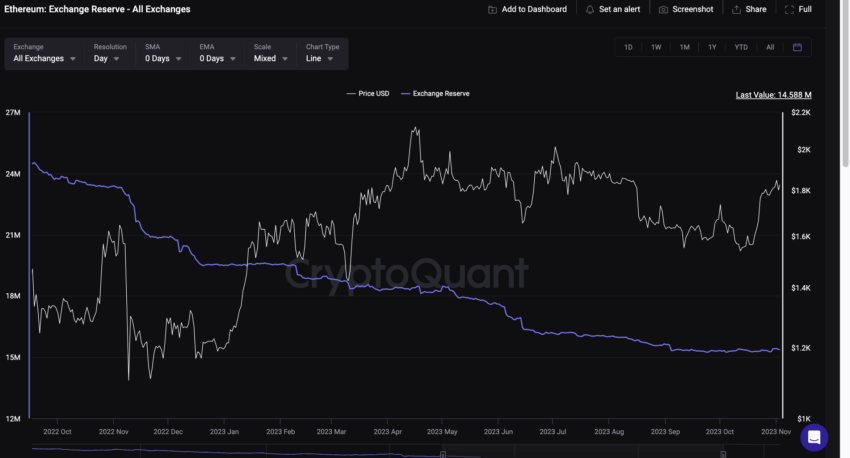Click the Add to Dashboard icon
Viewport: 850px width, 458px height.
(x=492, y=10)
